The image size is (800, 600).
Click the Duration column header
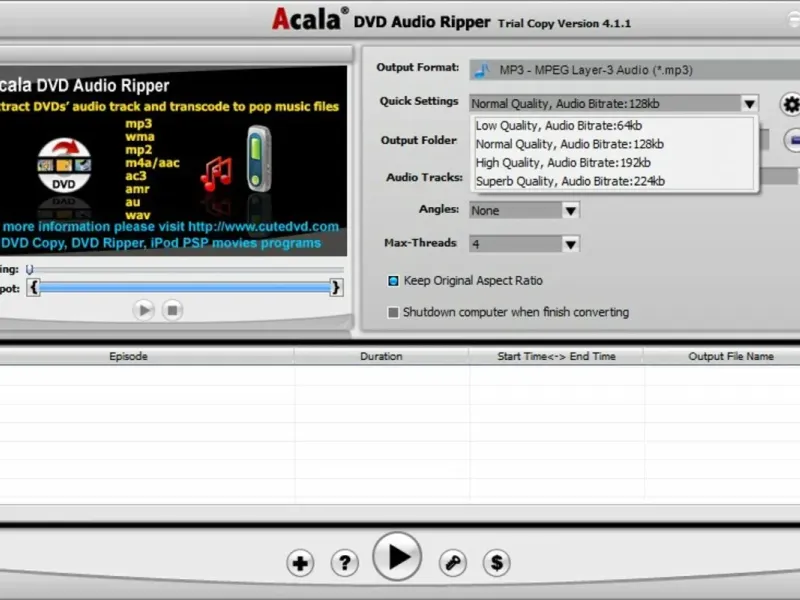pos(381,356)
